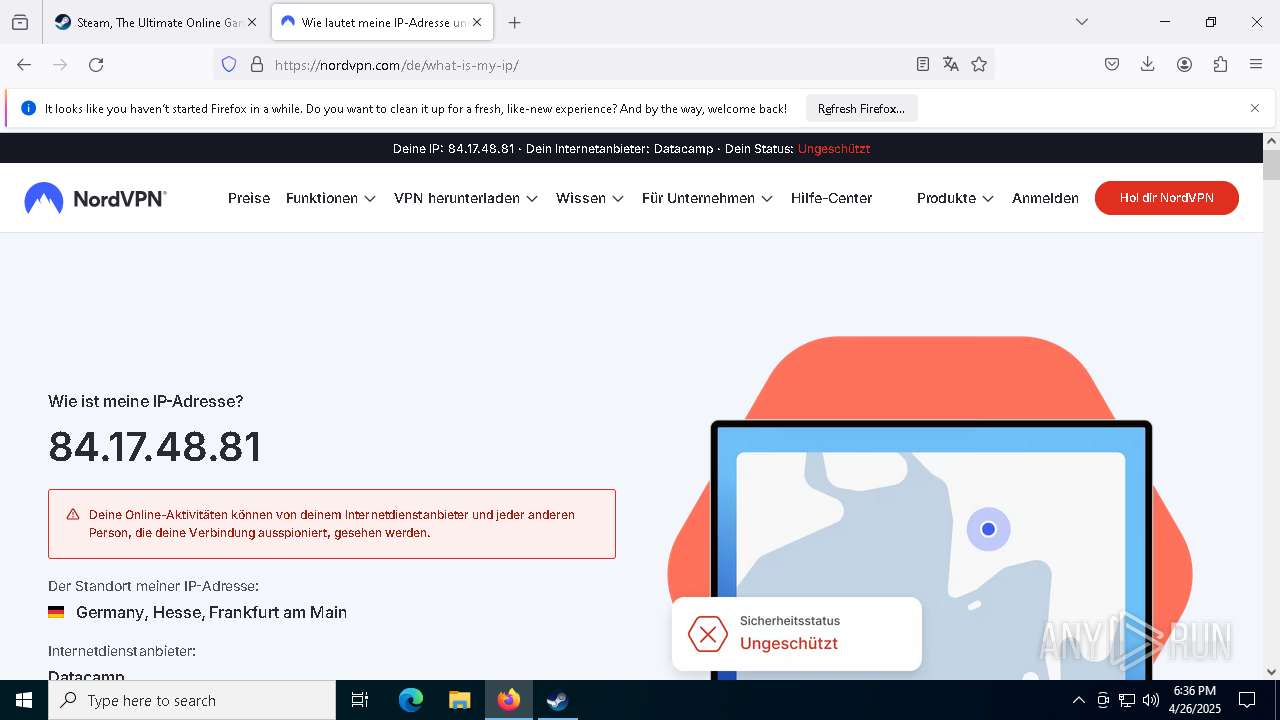Image resolution: width=1280 pixels, height=720 pixels.
Task: Click the Hol dir NordVPN button
Action: pos(1166,198)
